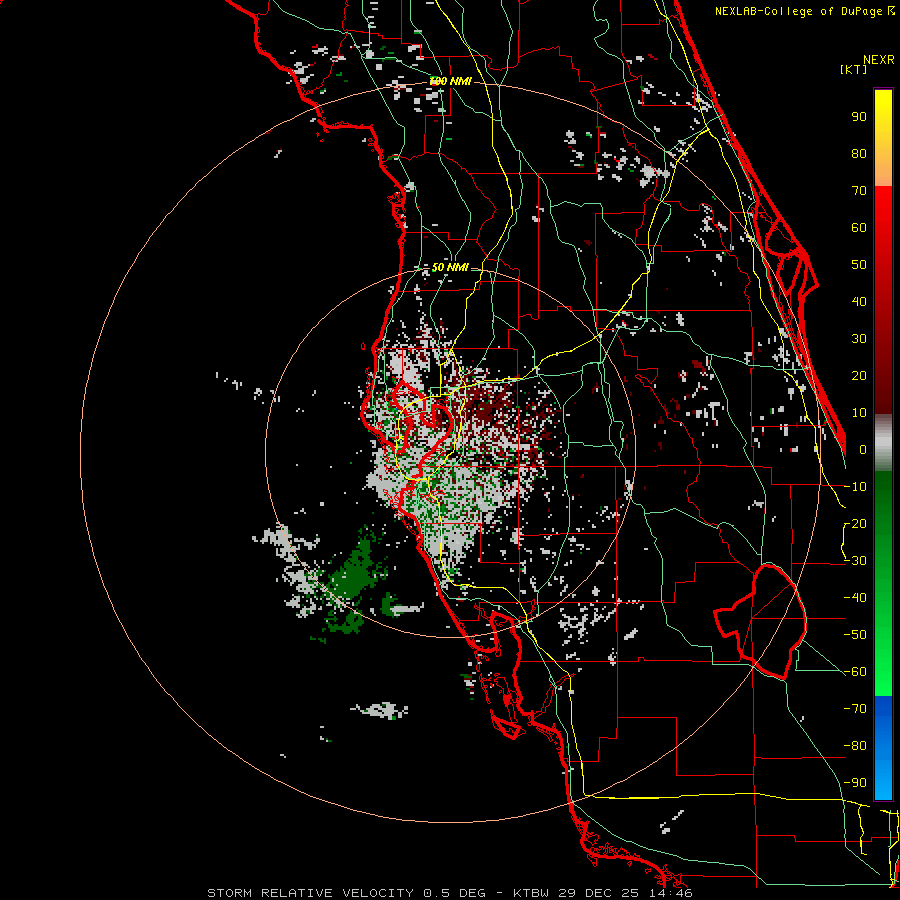Select the 90 value on the velocity scale

[859, 117]
